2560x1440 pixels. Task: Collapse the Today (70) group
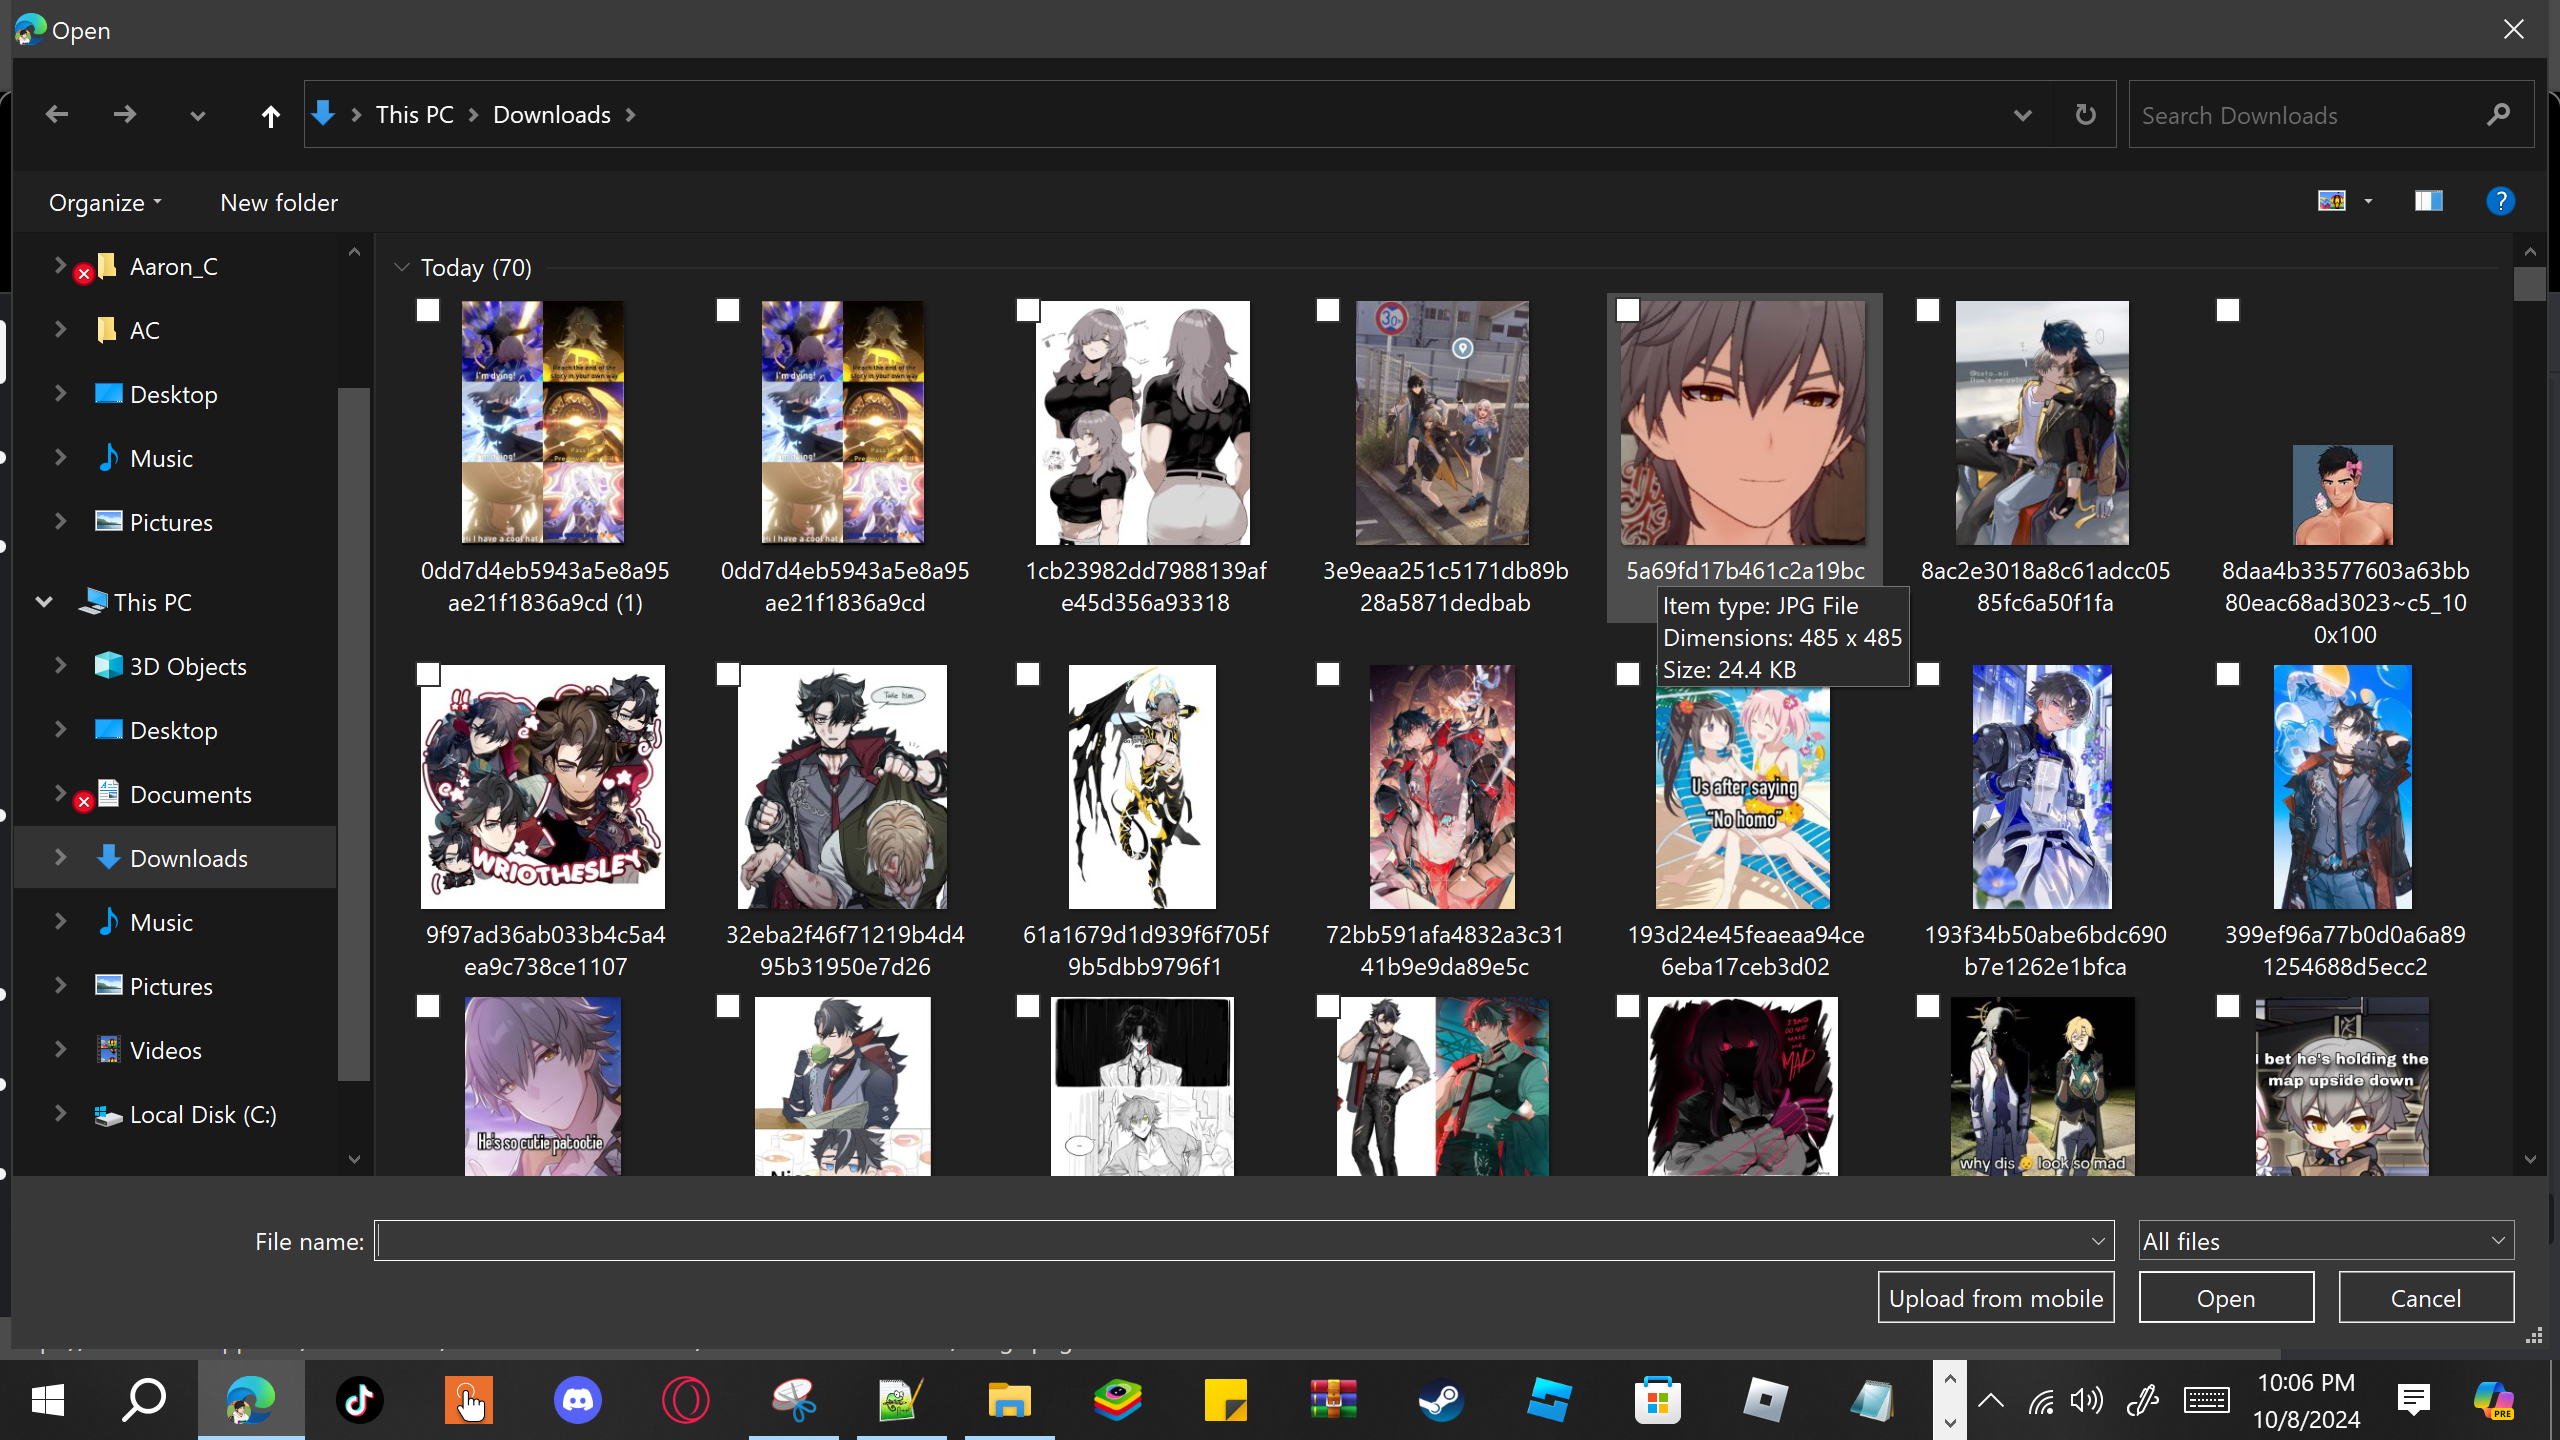pyautogui.click(x=402, y=268)
